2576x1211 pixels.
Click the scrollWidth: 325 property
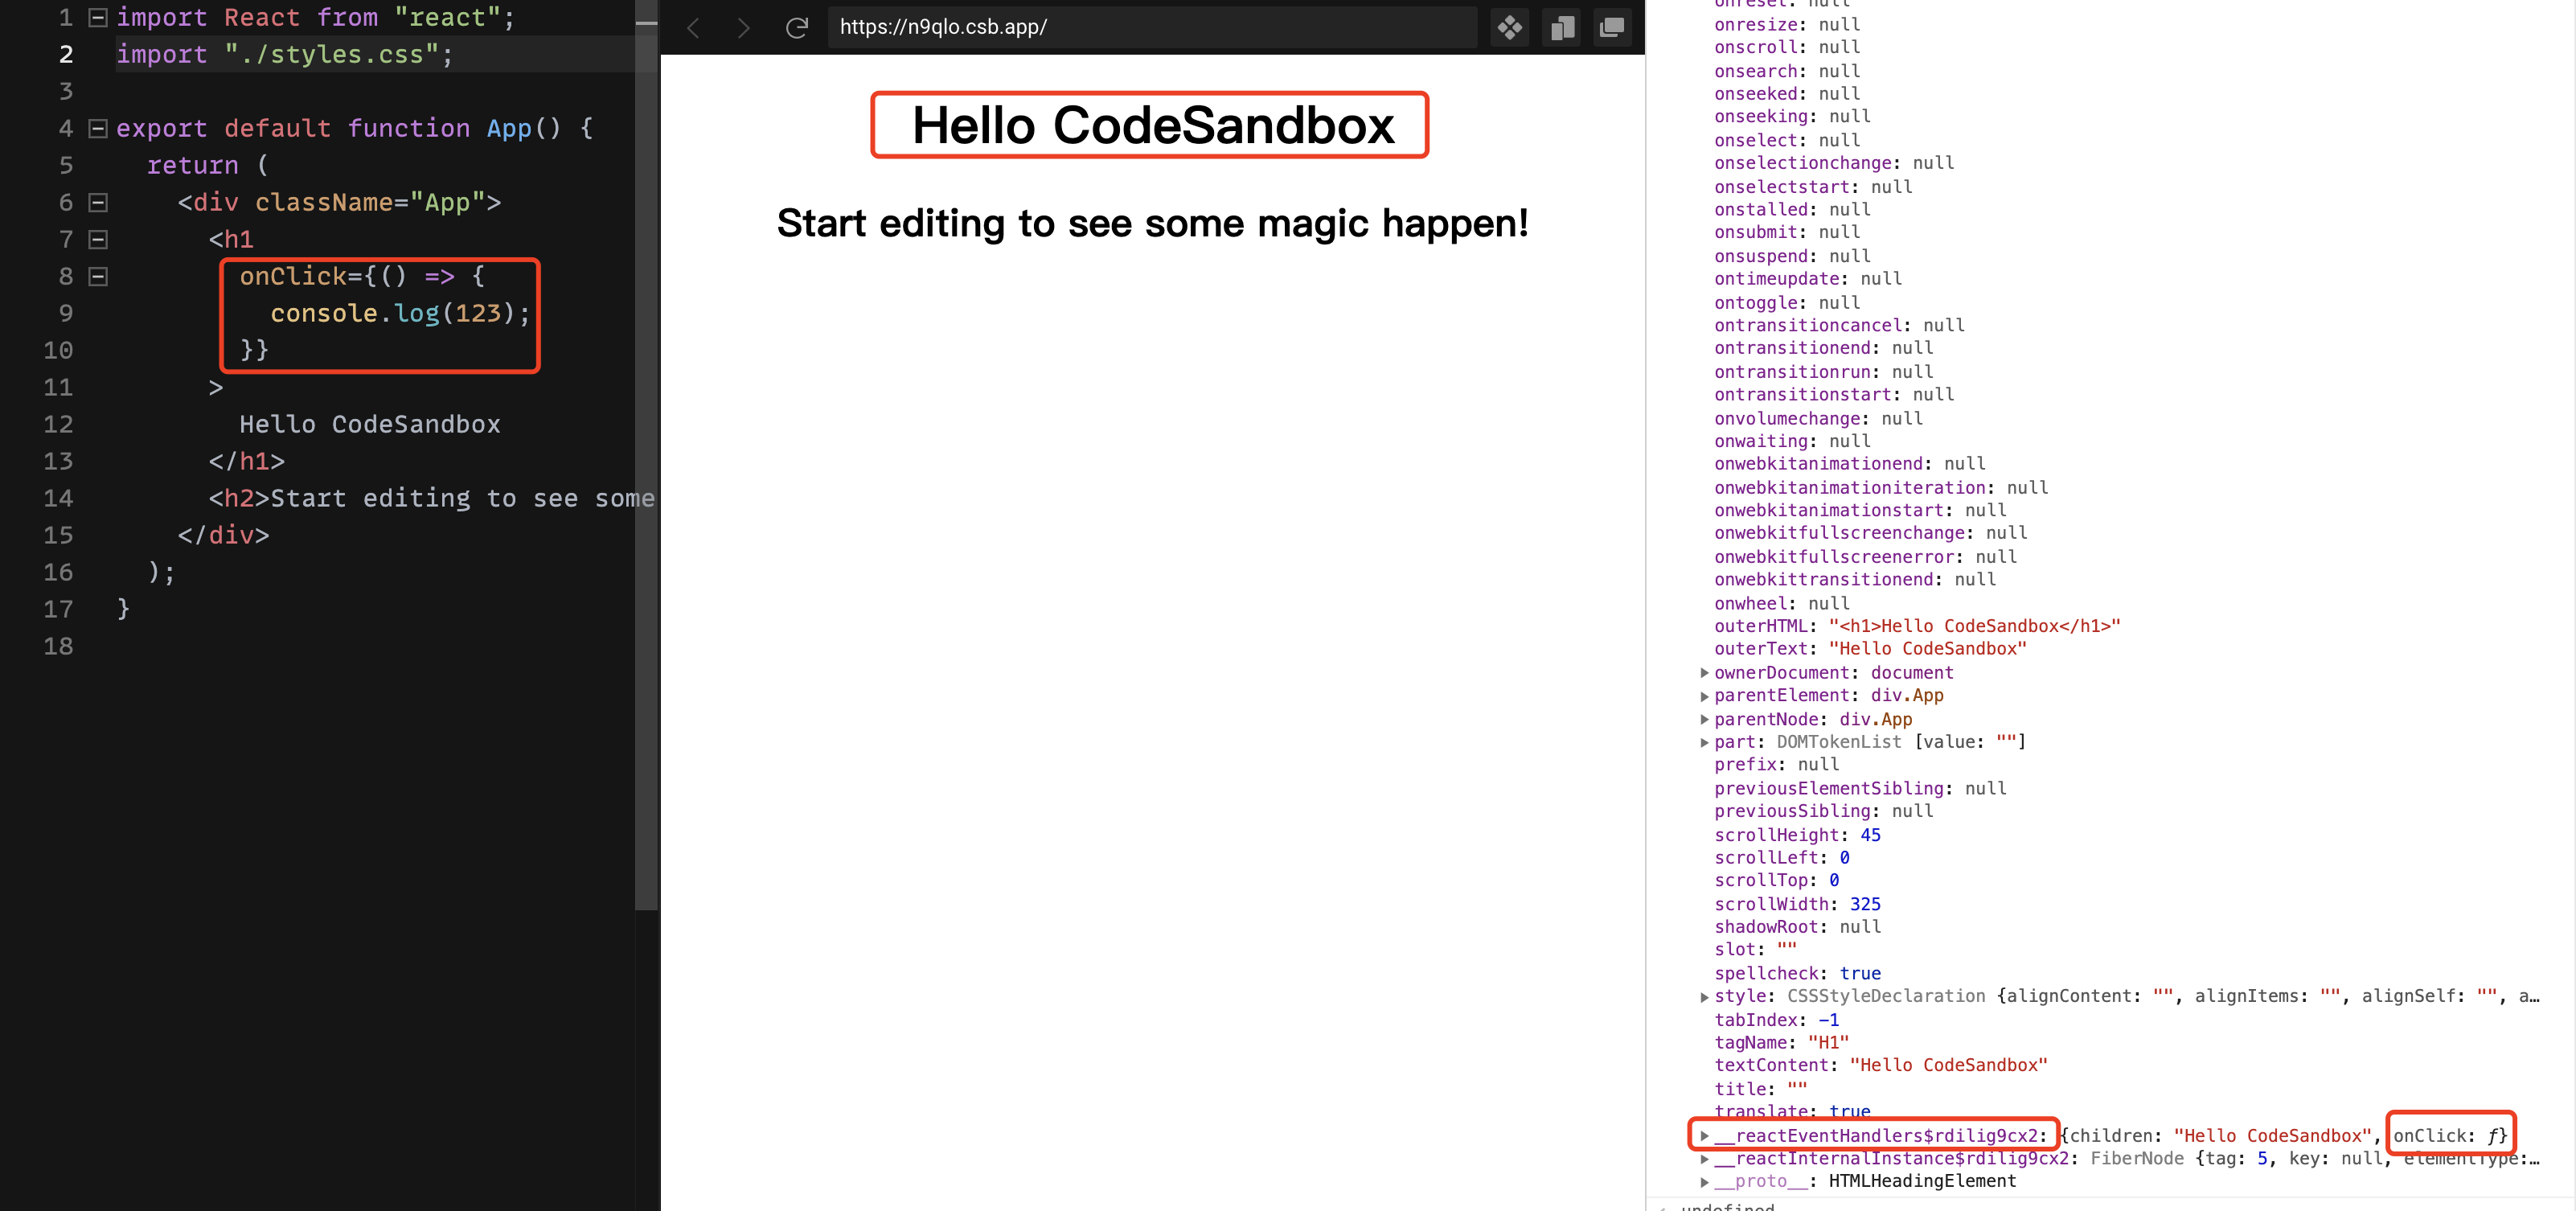(x=1797, y=905)
